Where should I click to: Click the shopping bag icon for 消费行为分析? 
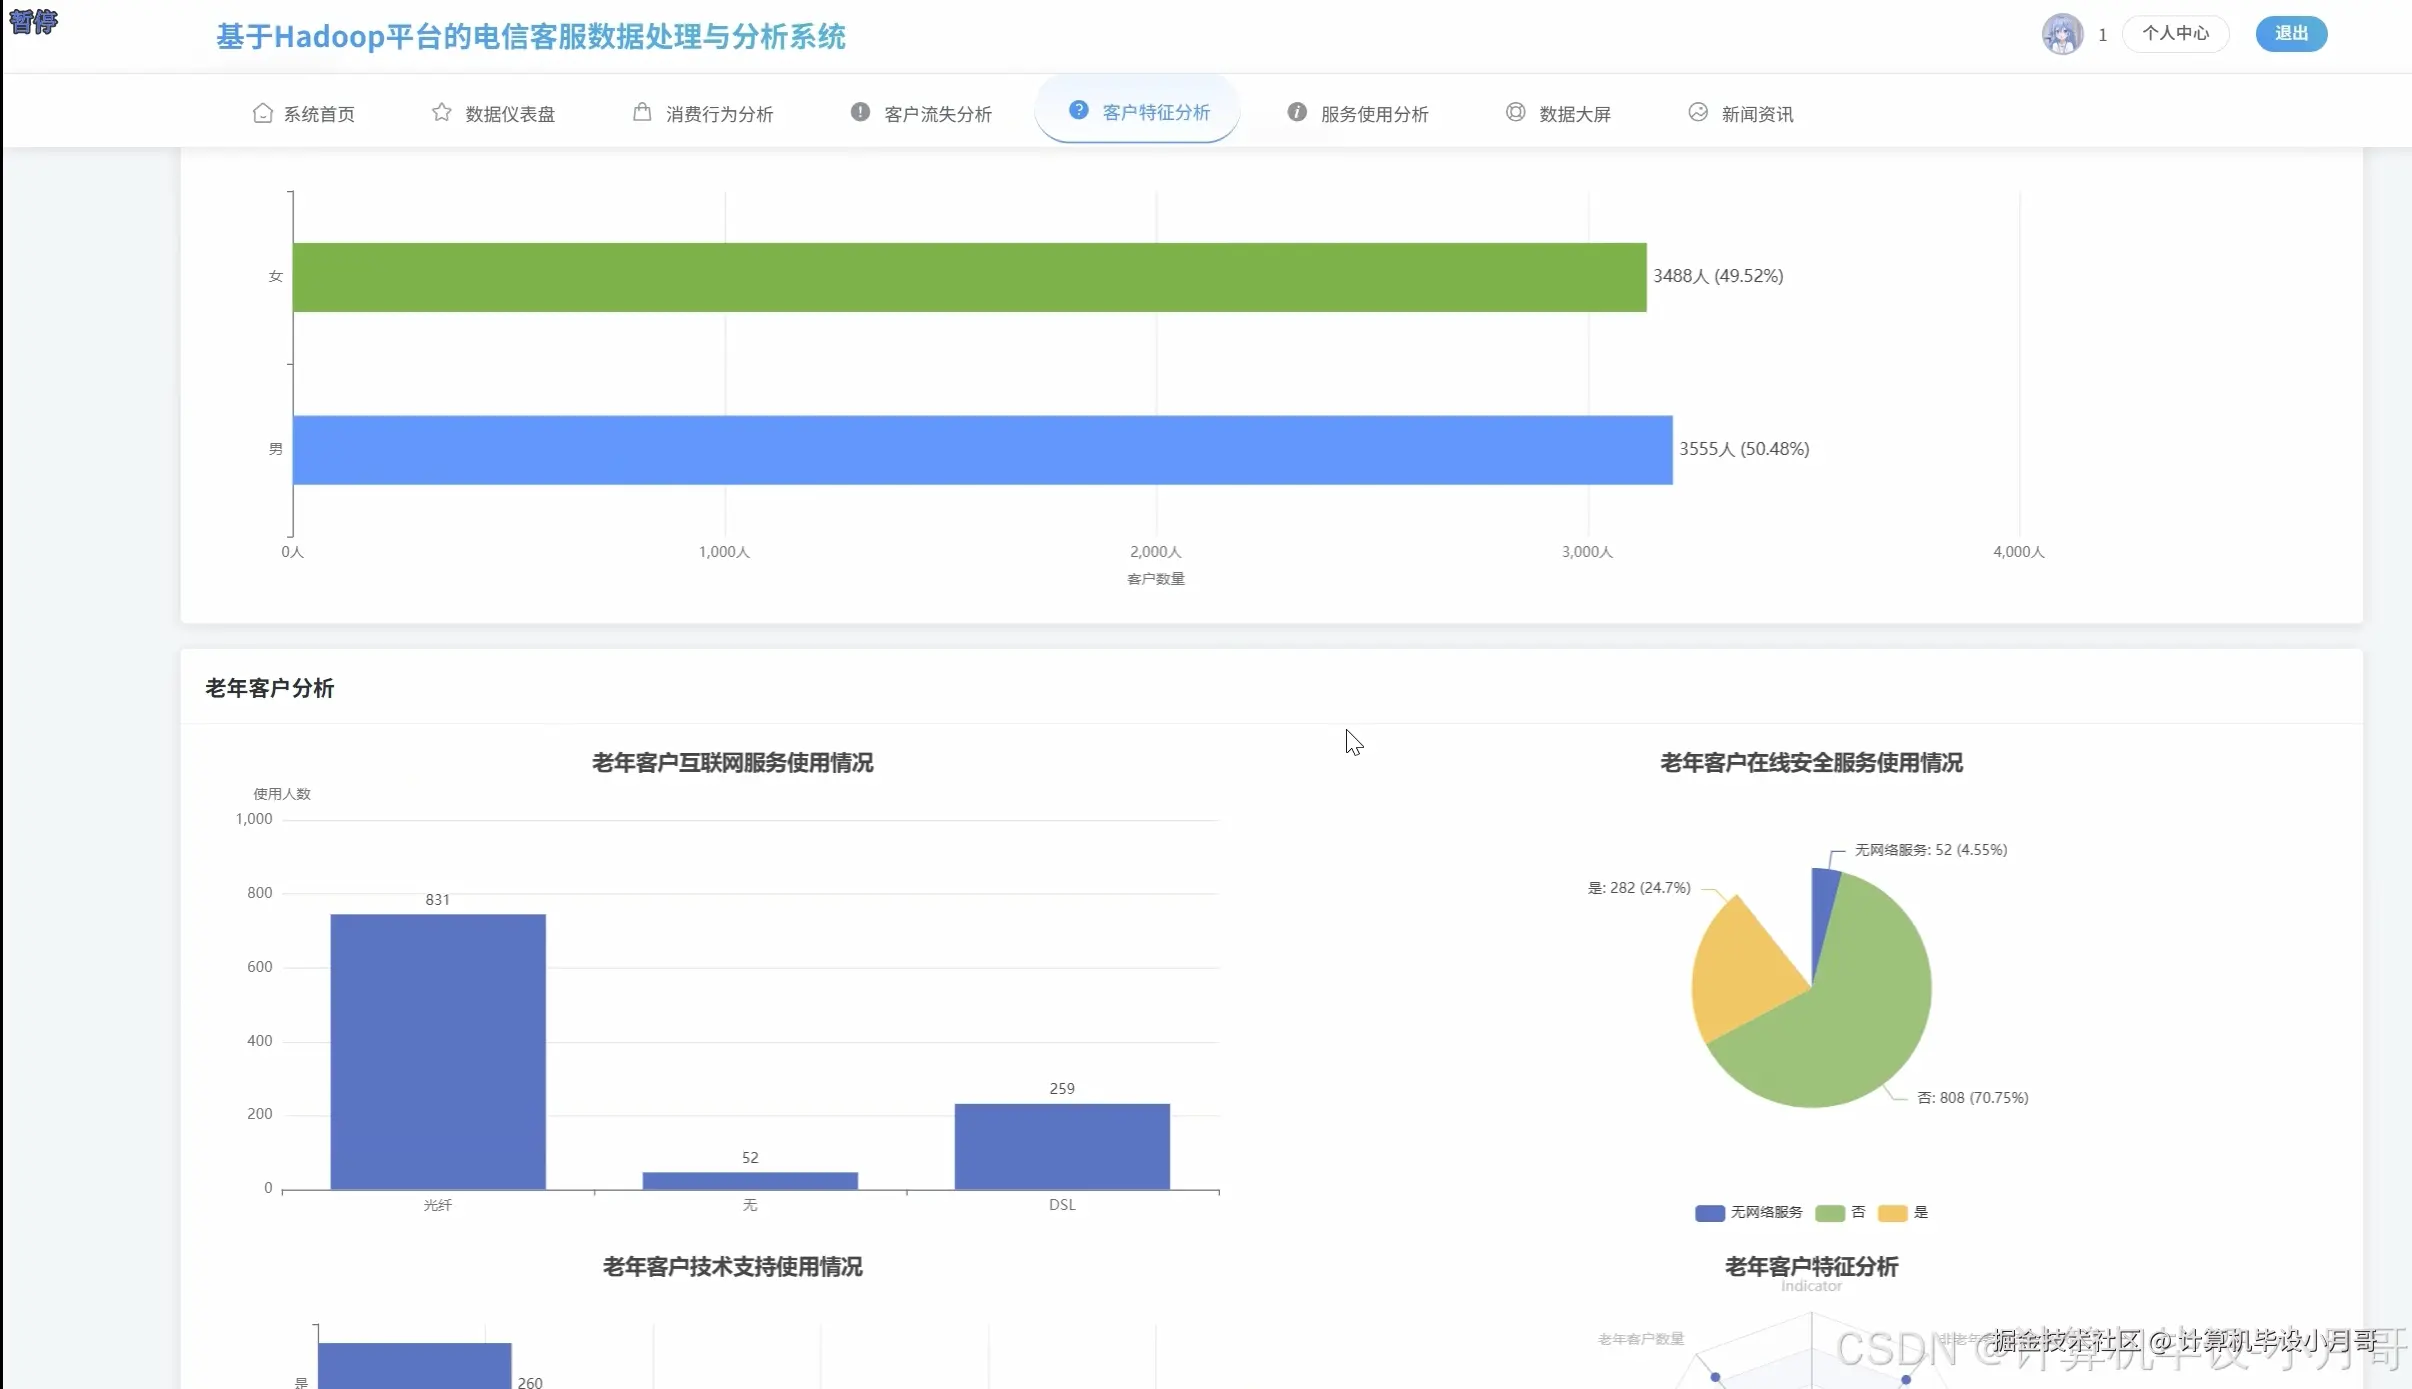pyautogui.click(x=642, y=112)
